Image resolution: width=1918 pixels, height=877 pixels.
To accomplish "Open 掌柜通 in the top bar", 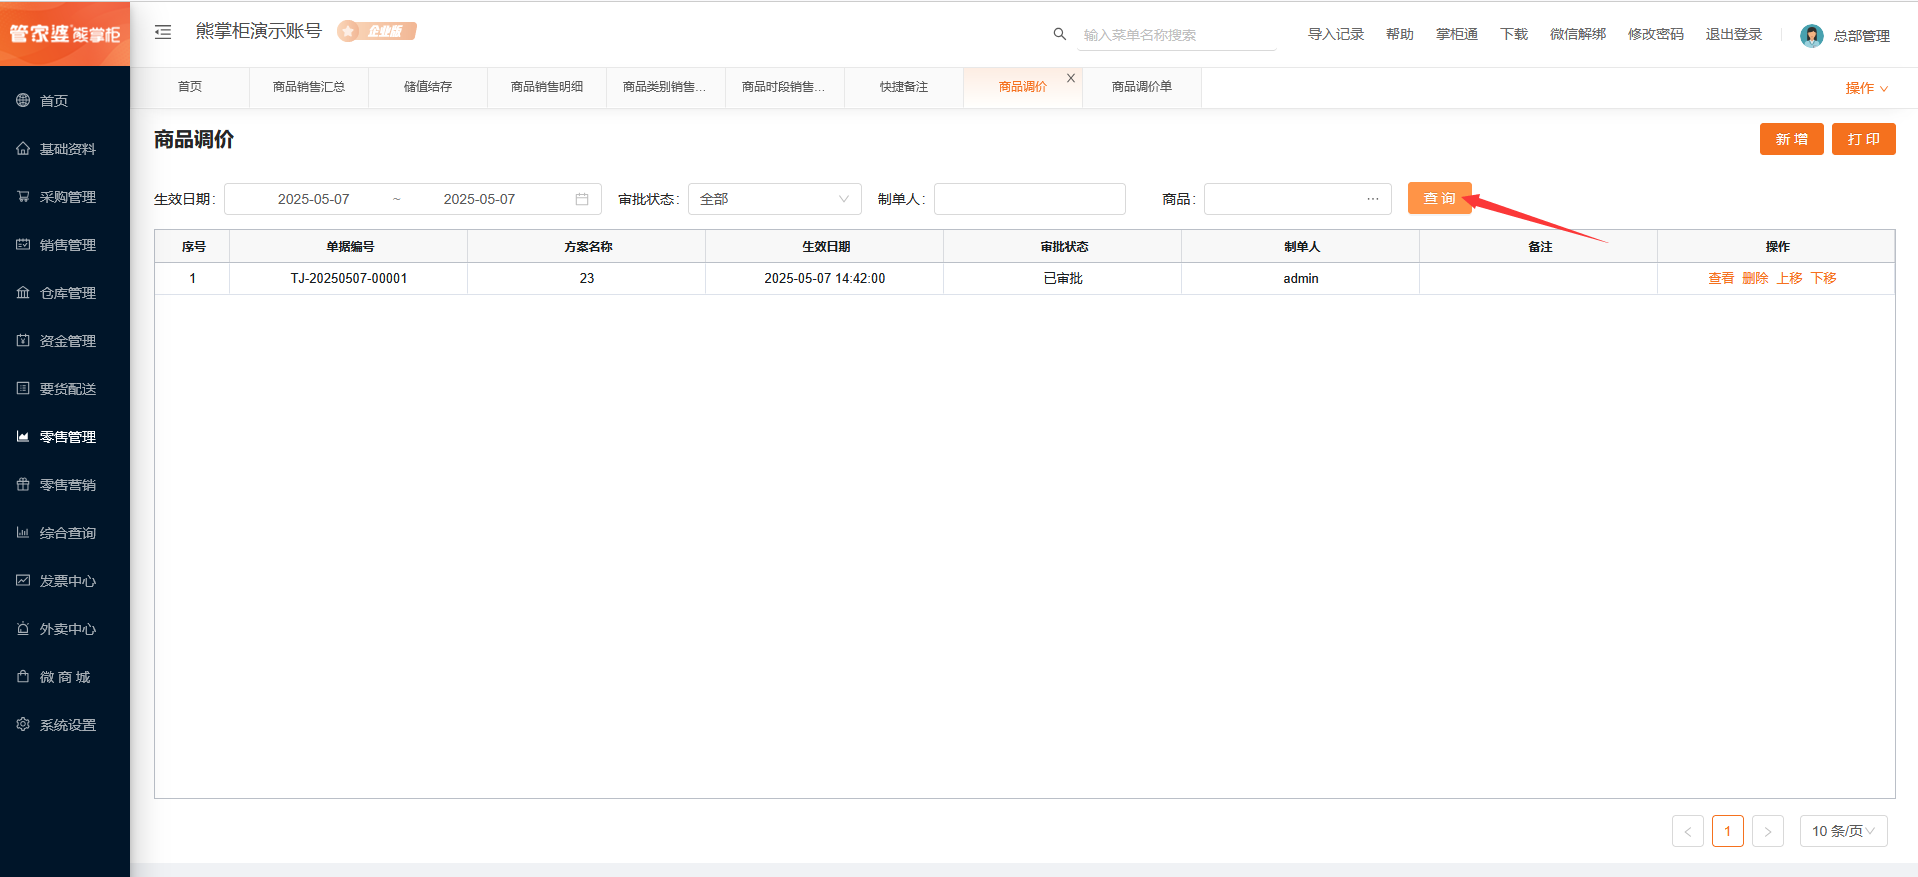I will (1457, 34).
